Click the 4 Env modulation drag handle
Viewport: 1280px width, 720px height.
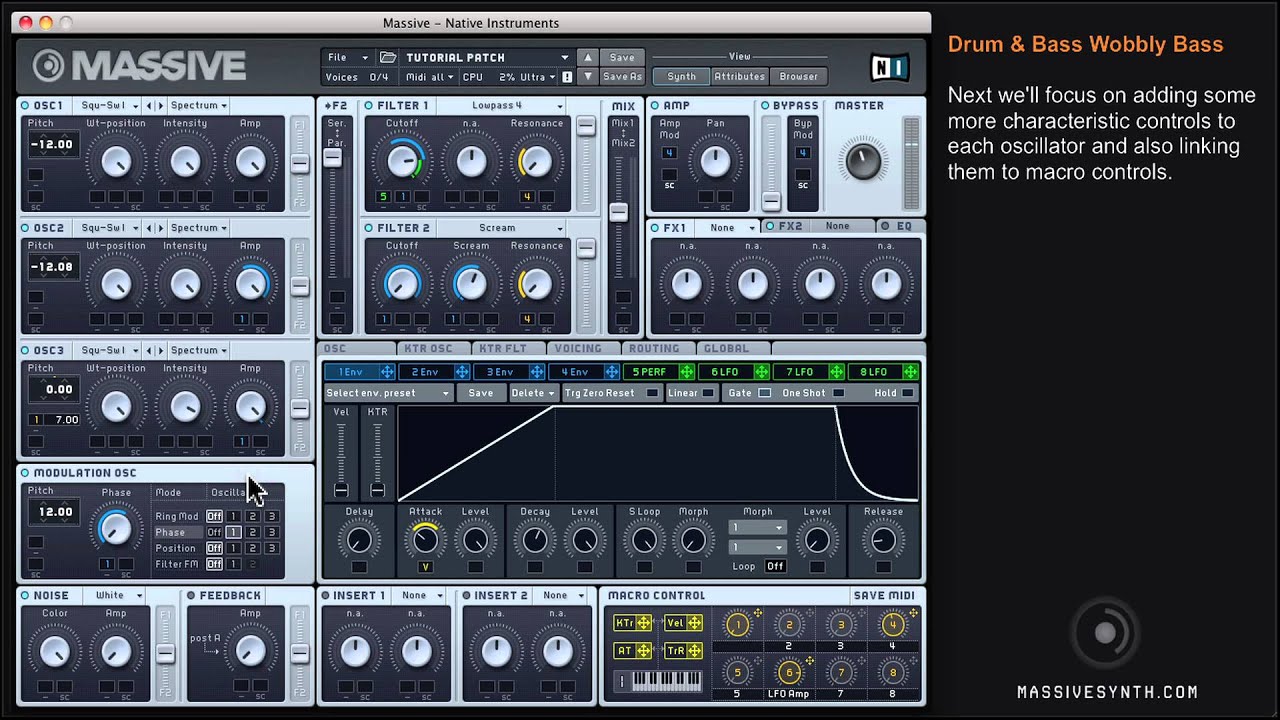[x=612, y=372]
